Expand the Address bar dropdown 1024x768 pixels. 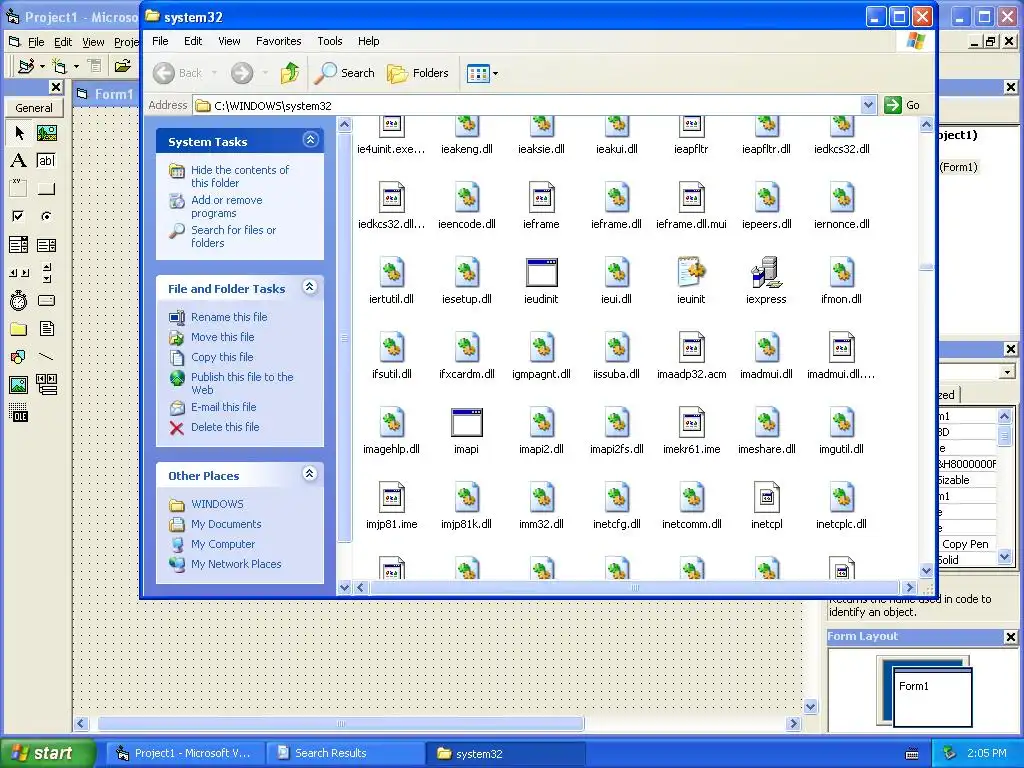tap(868, 105)
